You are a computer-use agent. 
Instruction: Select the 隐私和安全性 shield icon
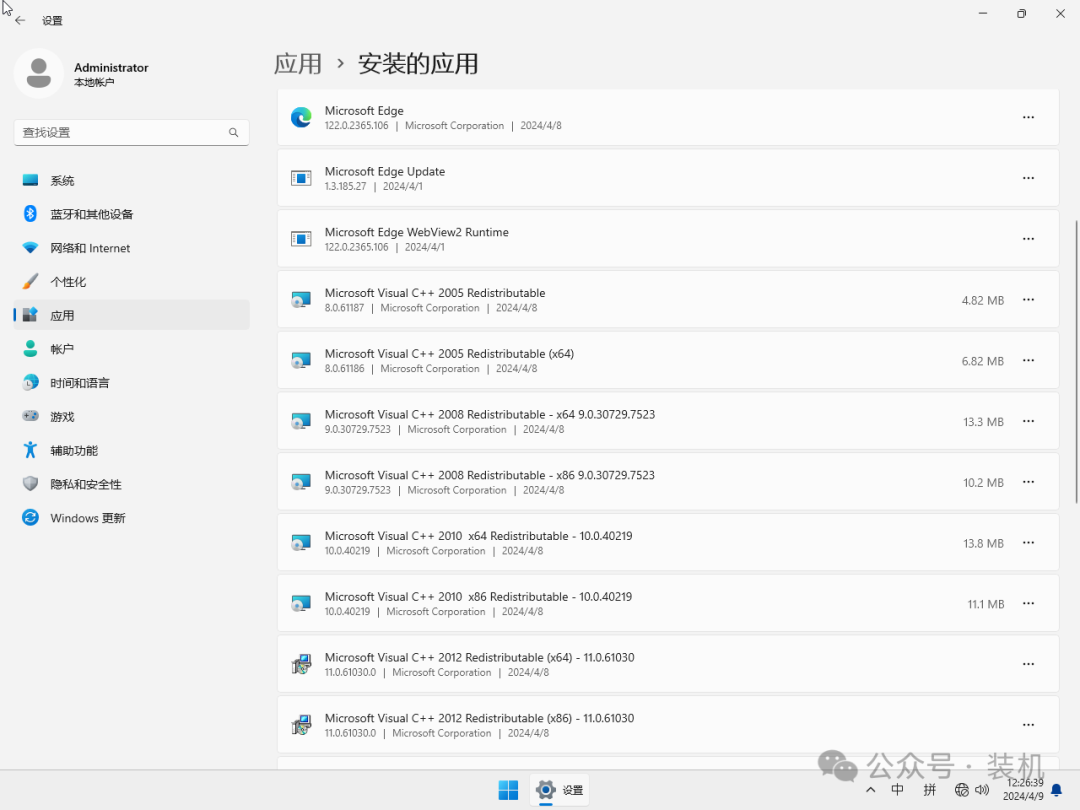[28, 484]
